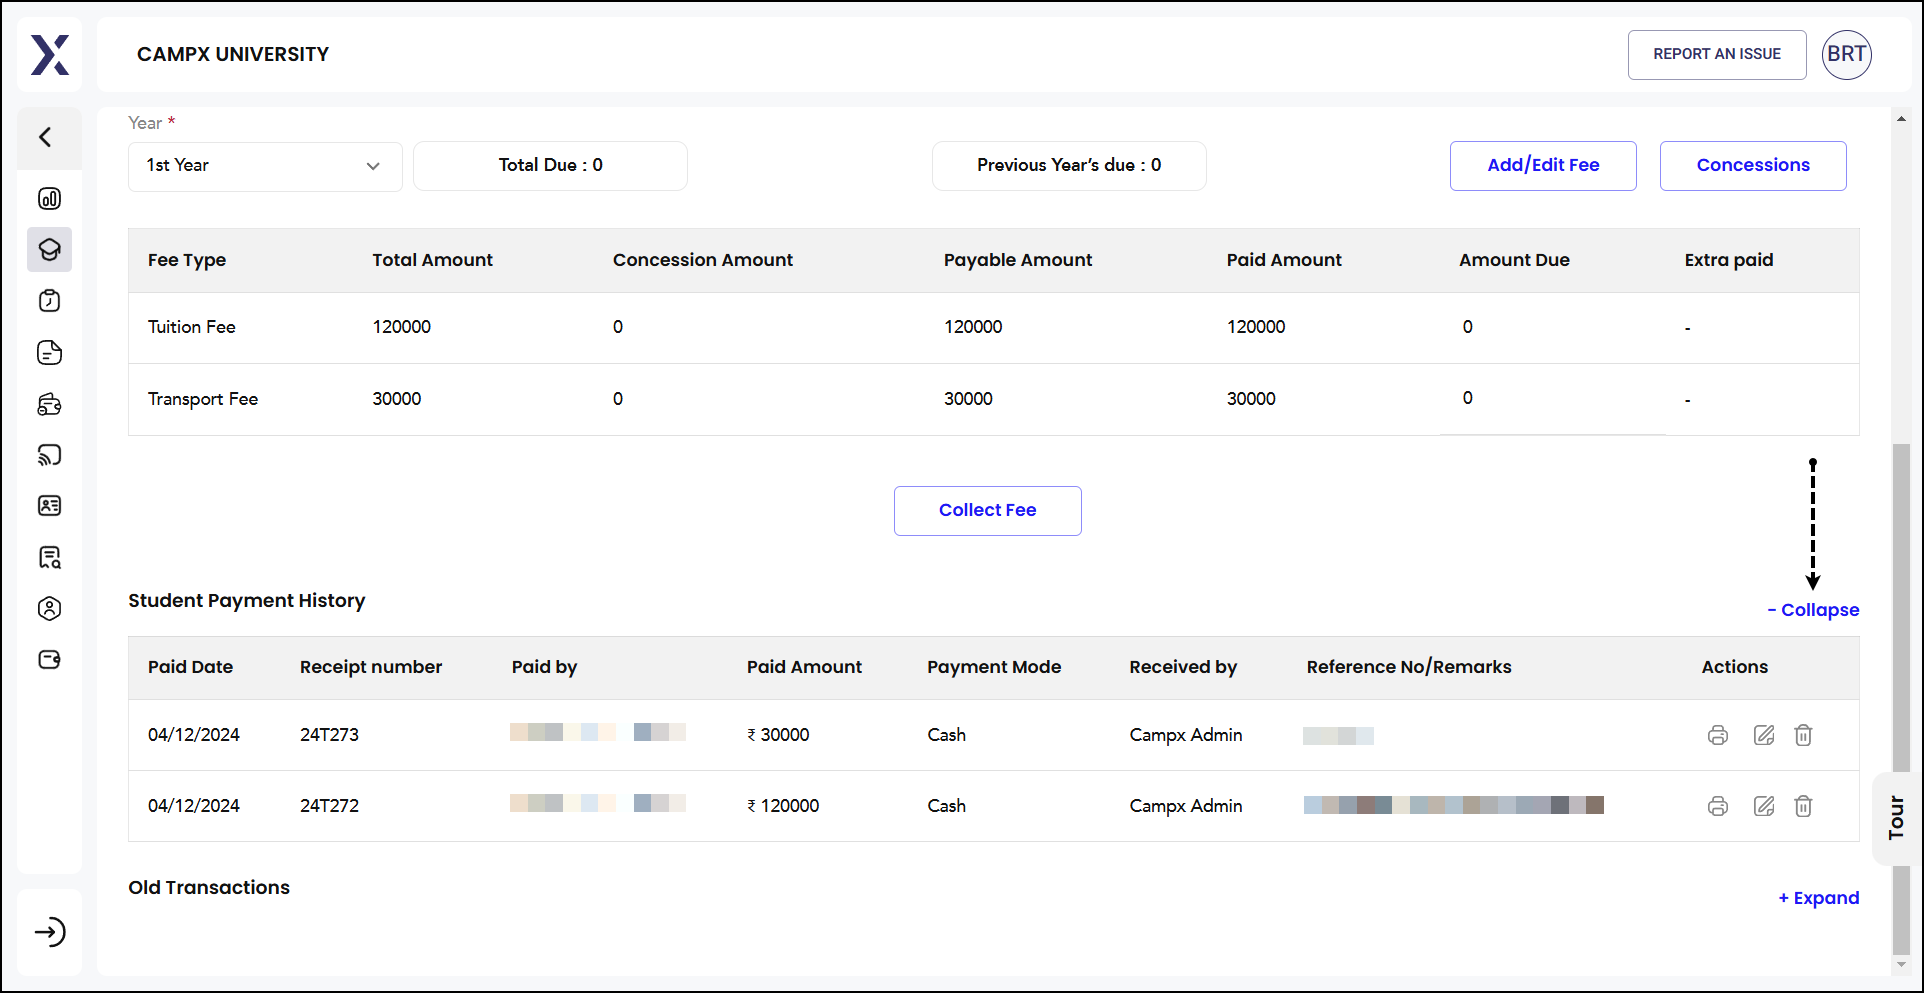Click Concession Amount column header
The width and height of the screenshot is (1924, 993).
703,260
